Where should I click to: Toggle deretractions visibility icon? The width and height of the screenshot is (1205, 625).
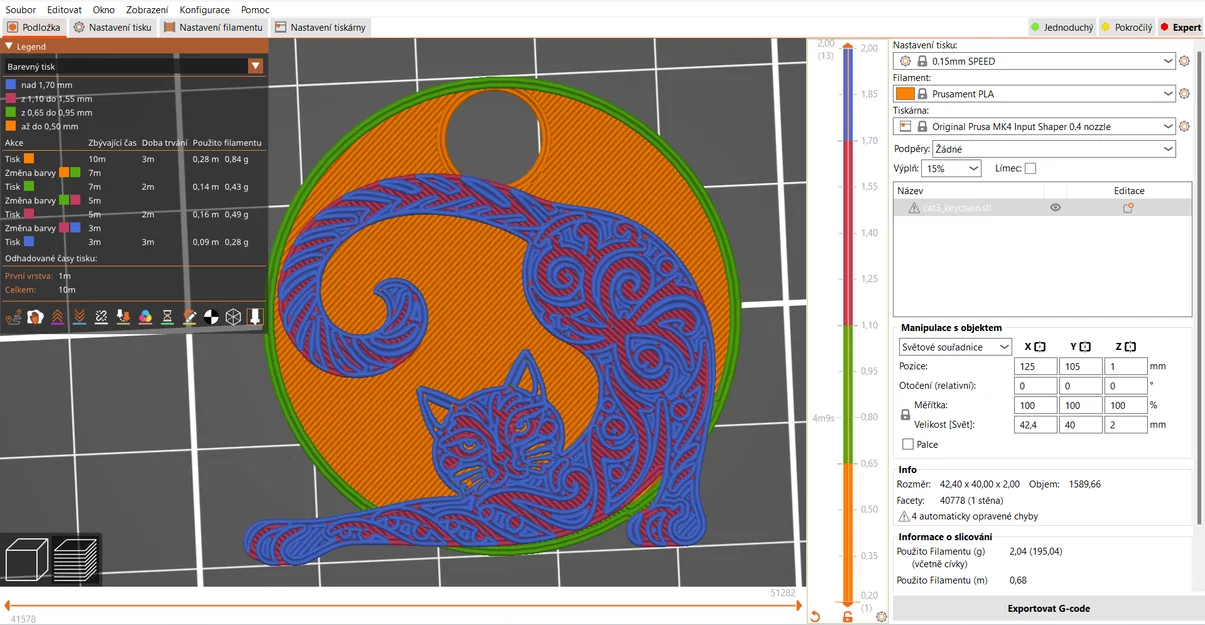[80, 317]
